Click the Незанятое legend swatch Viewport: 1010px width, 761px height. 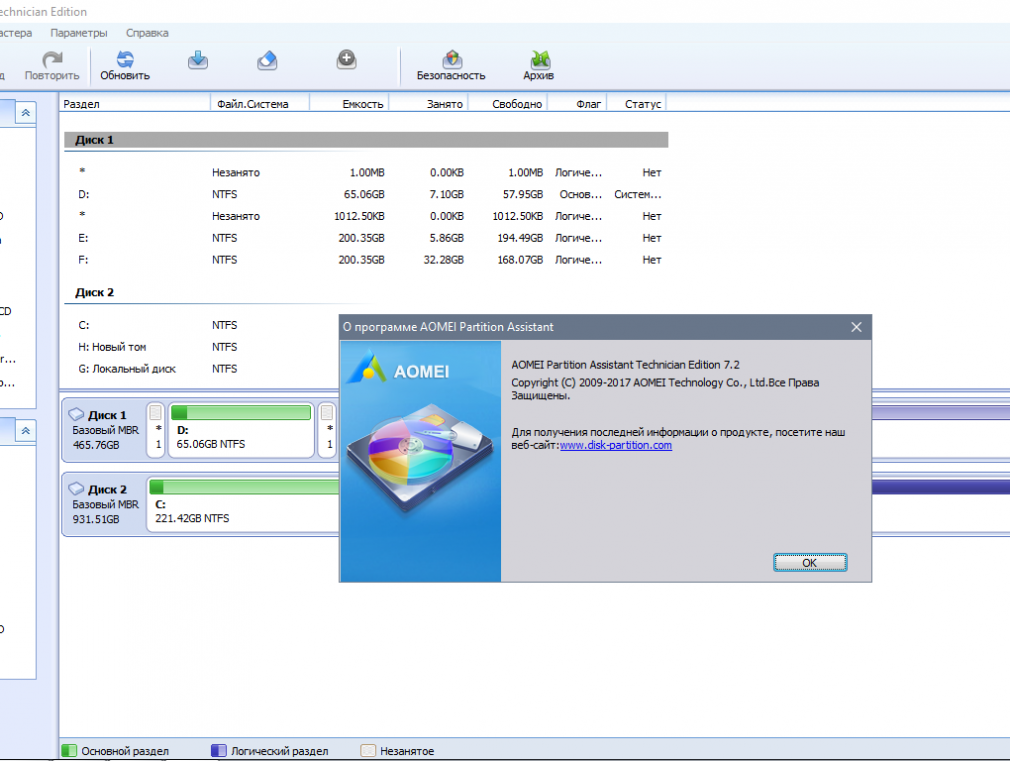coord(368,751)
